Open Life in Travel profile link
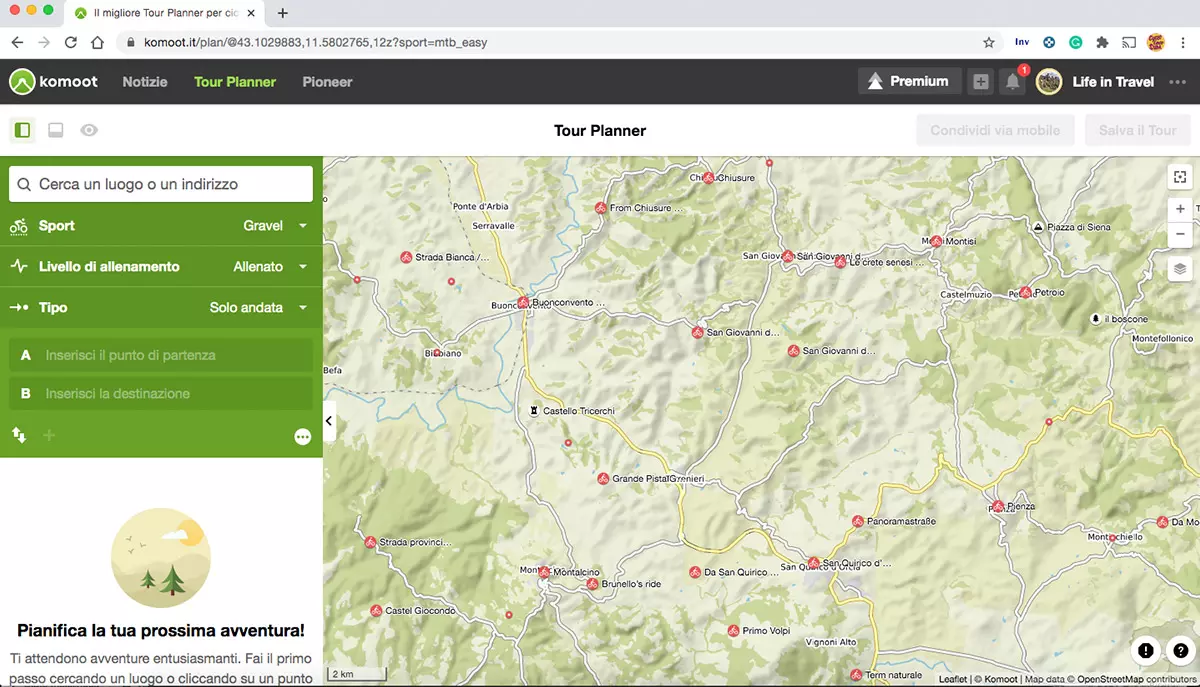 [1113, 82]
